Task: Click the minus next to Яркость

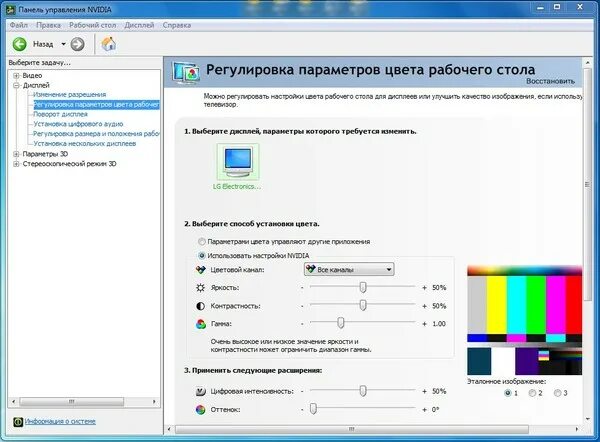Action: click(302, 287)
